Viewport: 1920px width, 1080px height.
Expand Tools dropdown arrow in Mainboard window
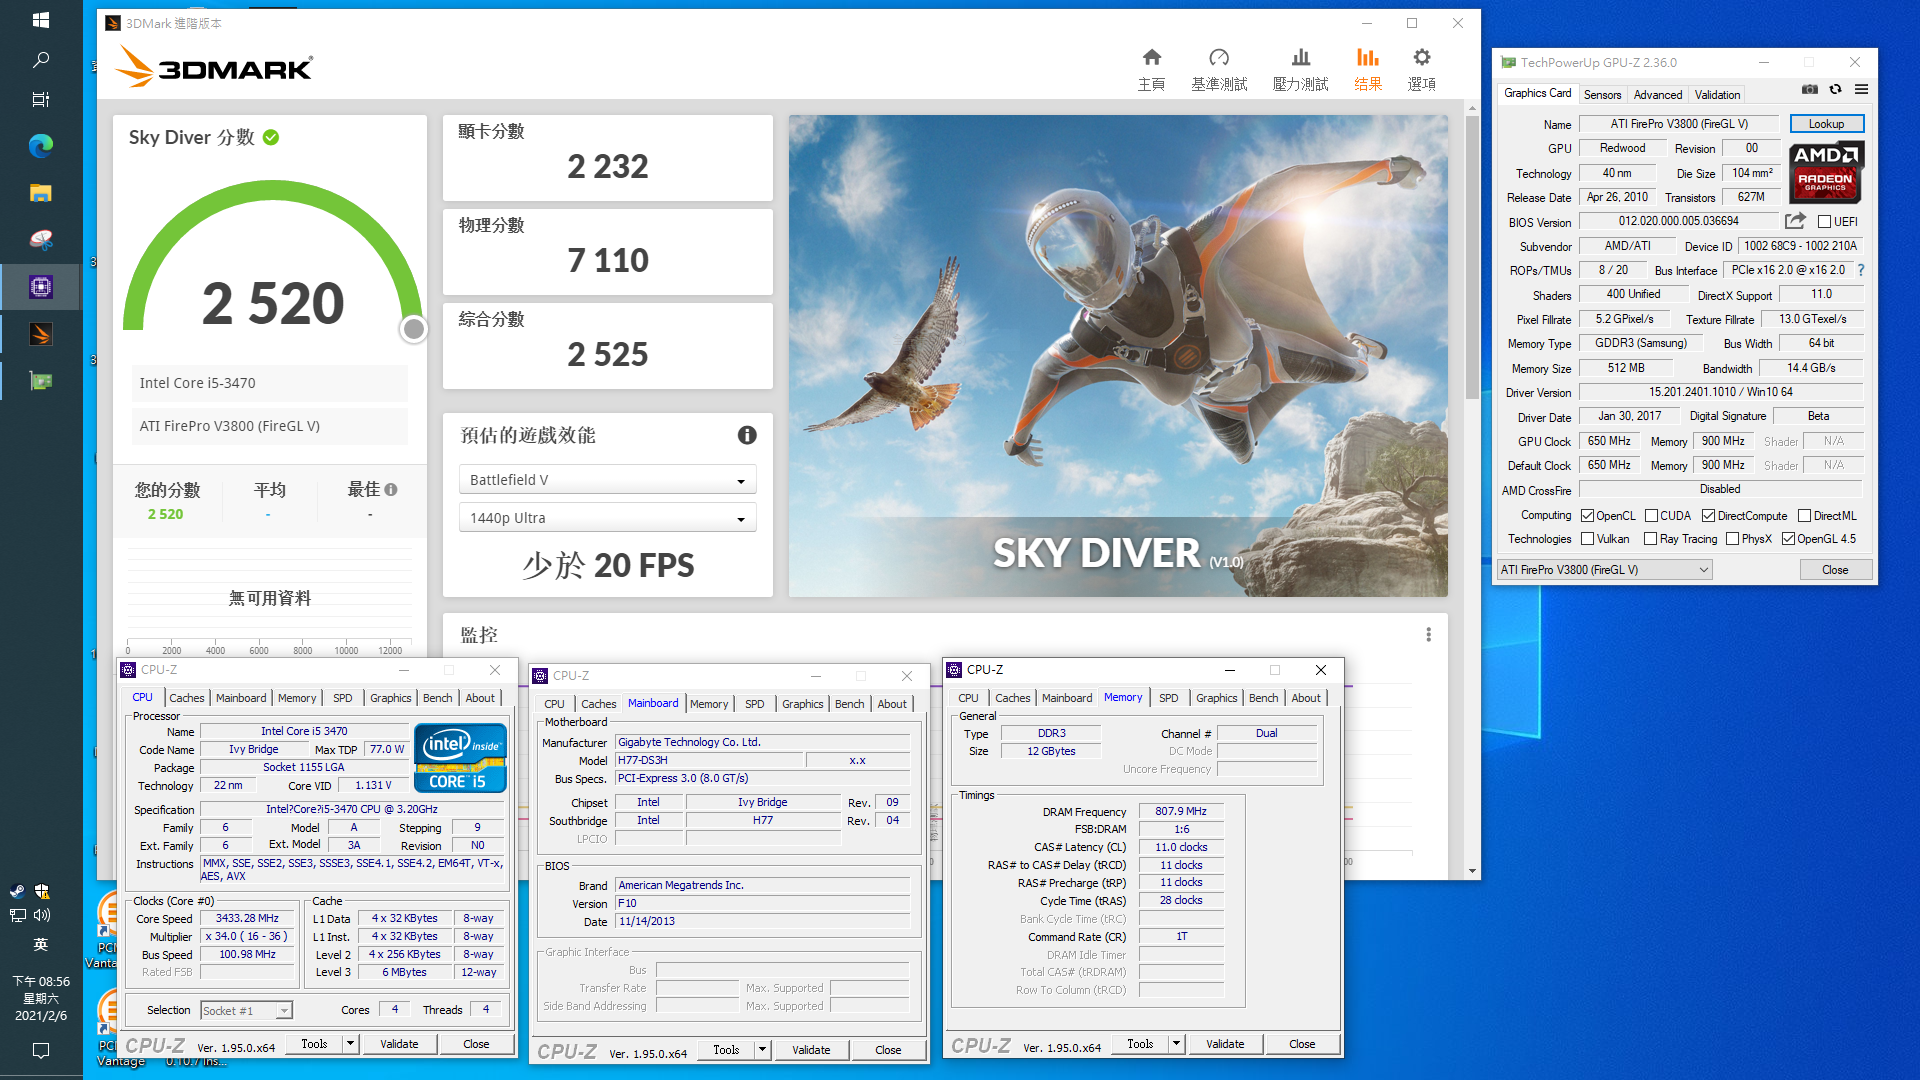[x=762, y=1050]
